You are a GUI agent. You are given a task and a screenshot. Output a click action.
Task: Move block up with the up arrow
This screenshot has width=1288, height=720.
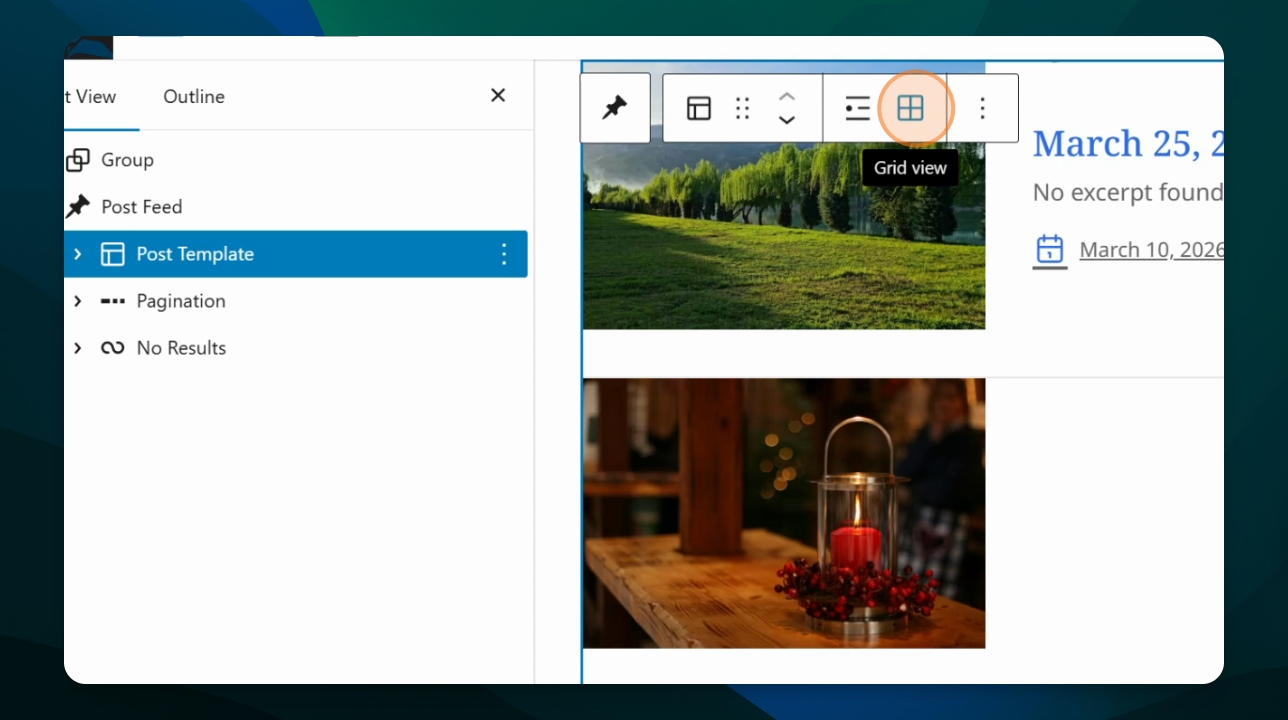(x=787, y=97)
